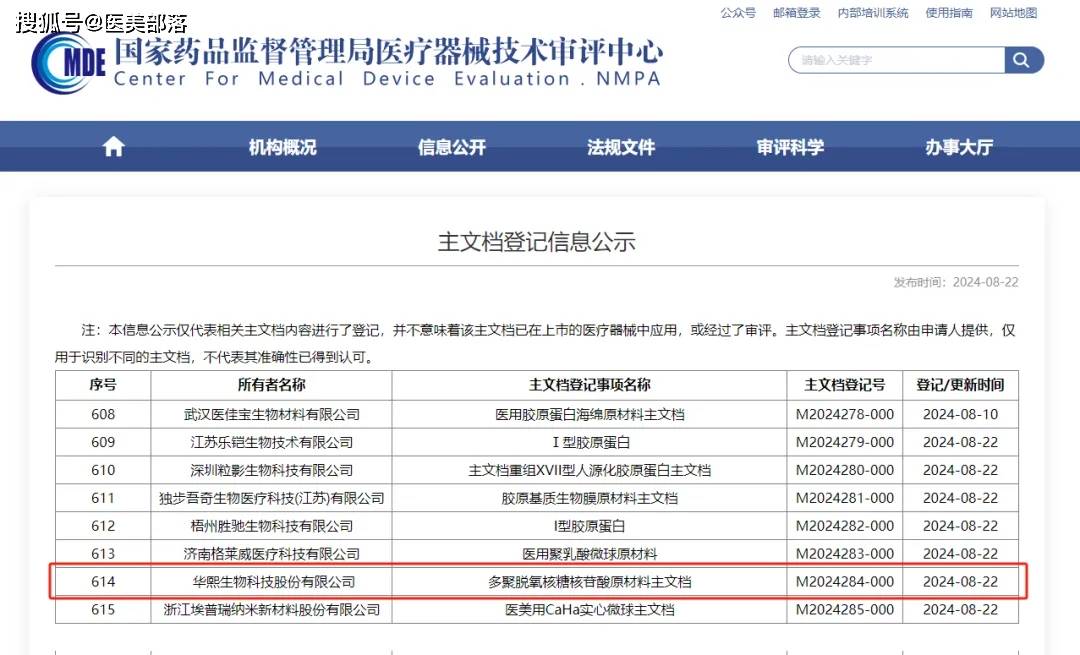Click registration number M2024280-000

pos(845,470)
